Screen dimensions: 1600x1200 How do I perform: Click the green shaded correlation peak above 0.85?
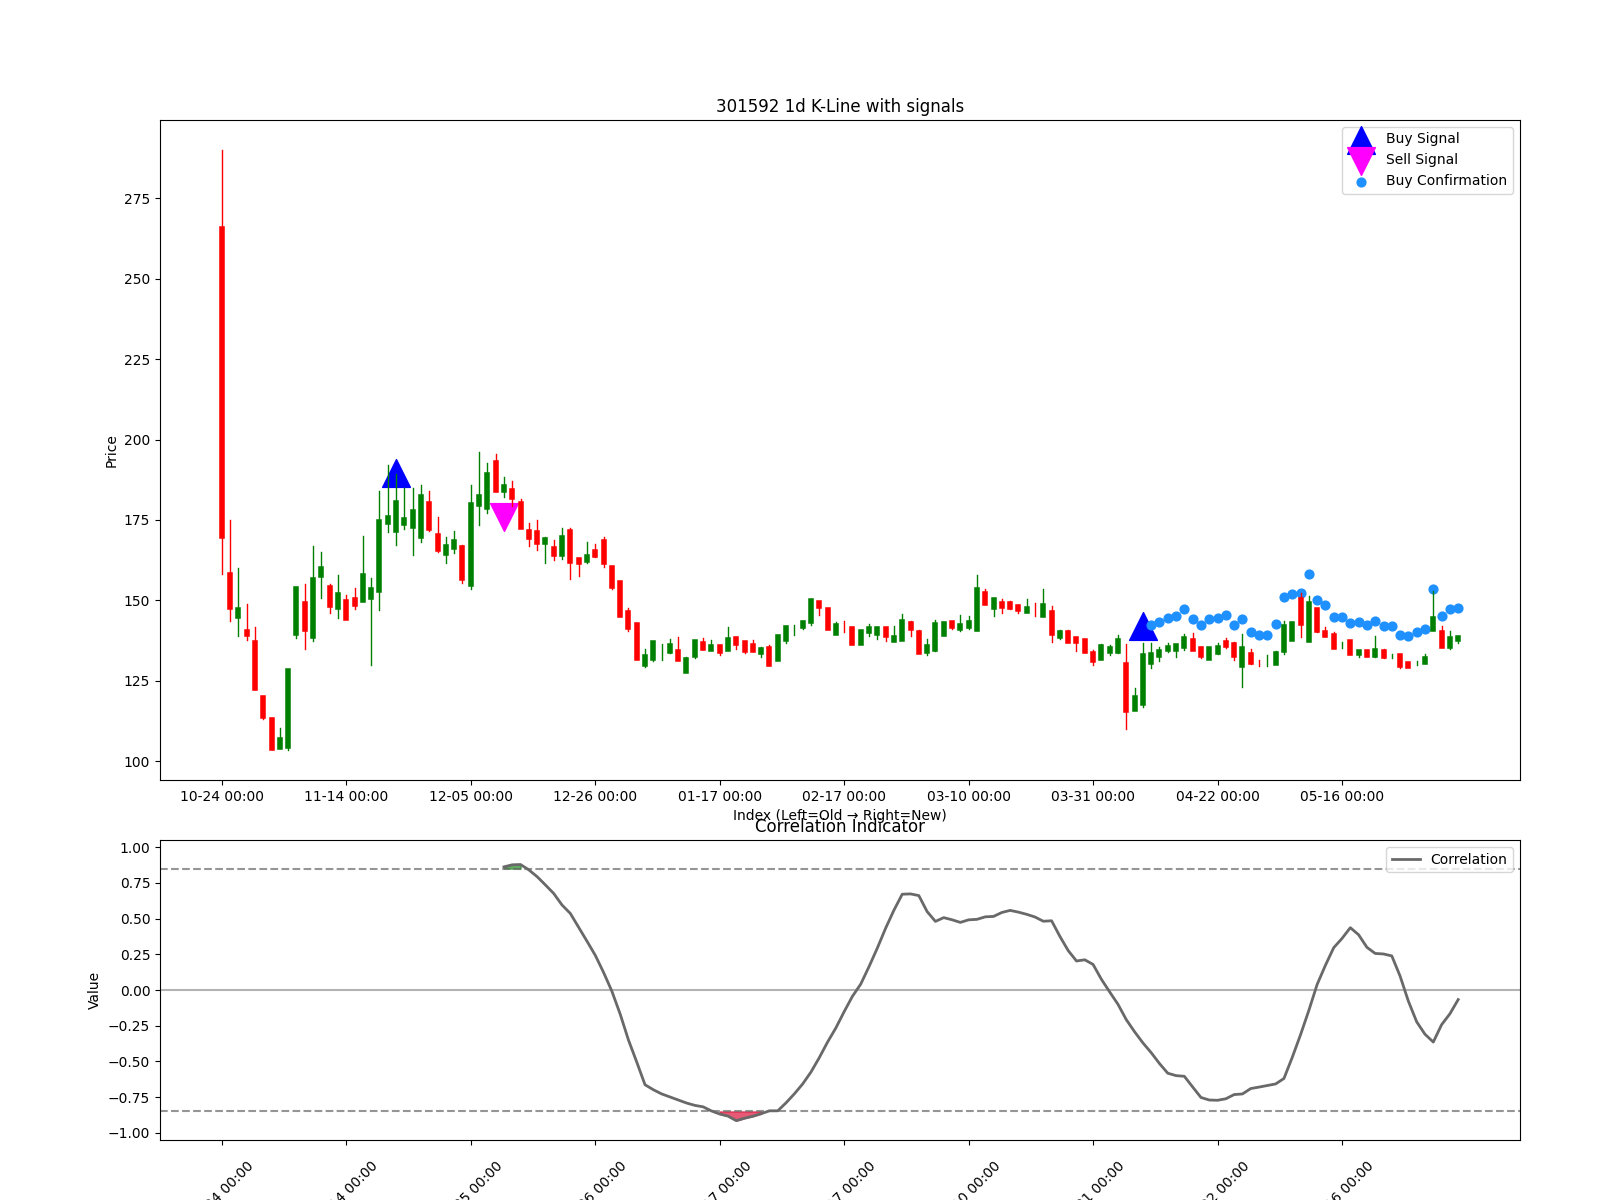click(514, 866)
